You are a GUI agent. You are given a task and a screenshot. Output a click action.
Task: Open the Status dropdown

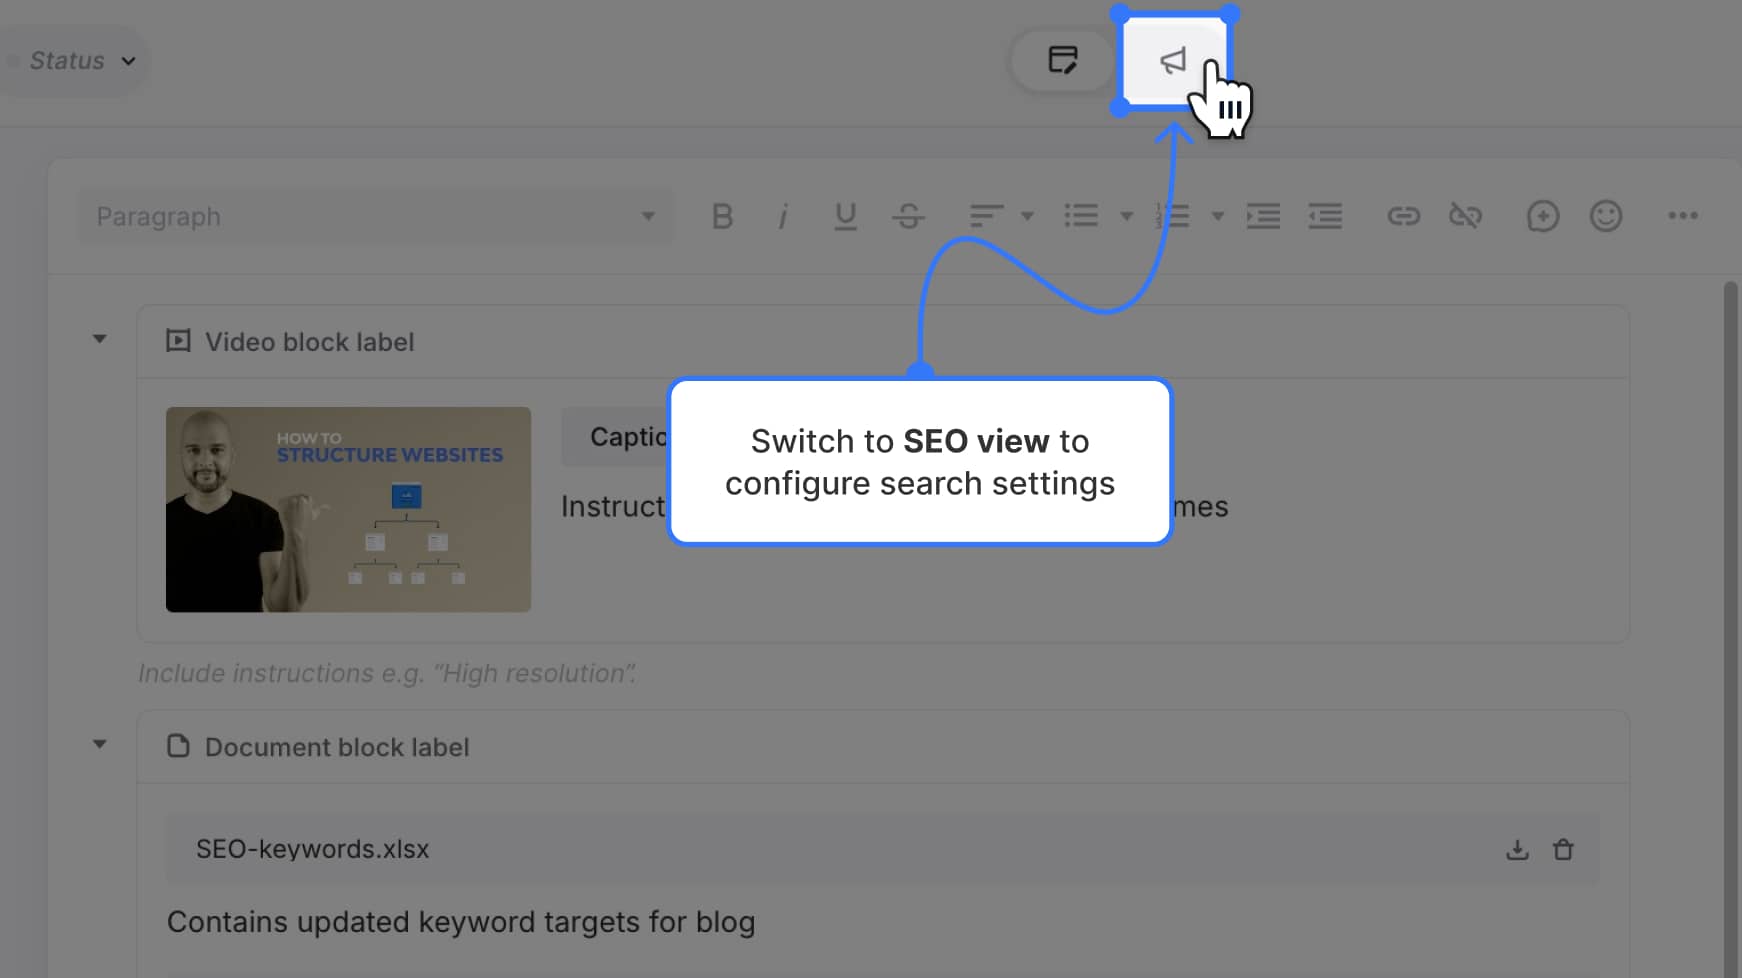75,61
